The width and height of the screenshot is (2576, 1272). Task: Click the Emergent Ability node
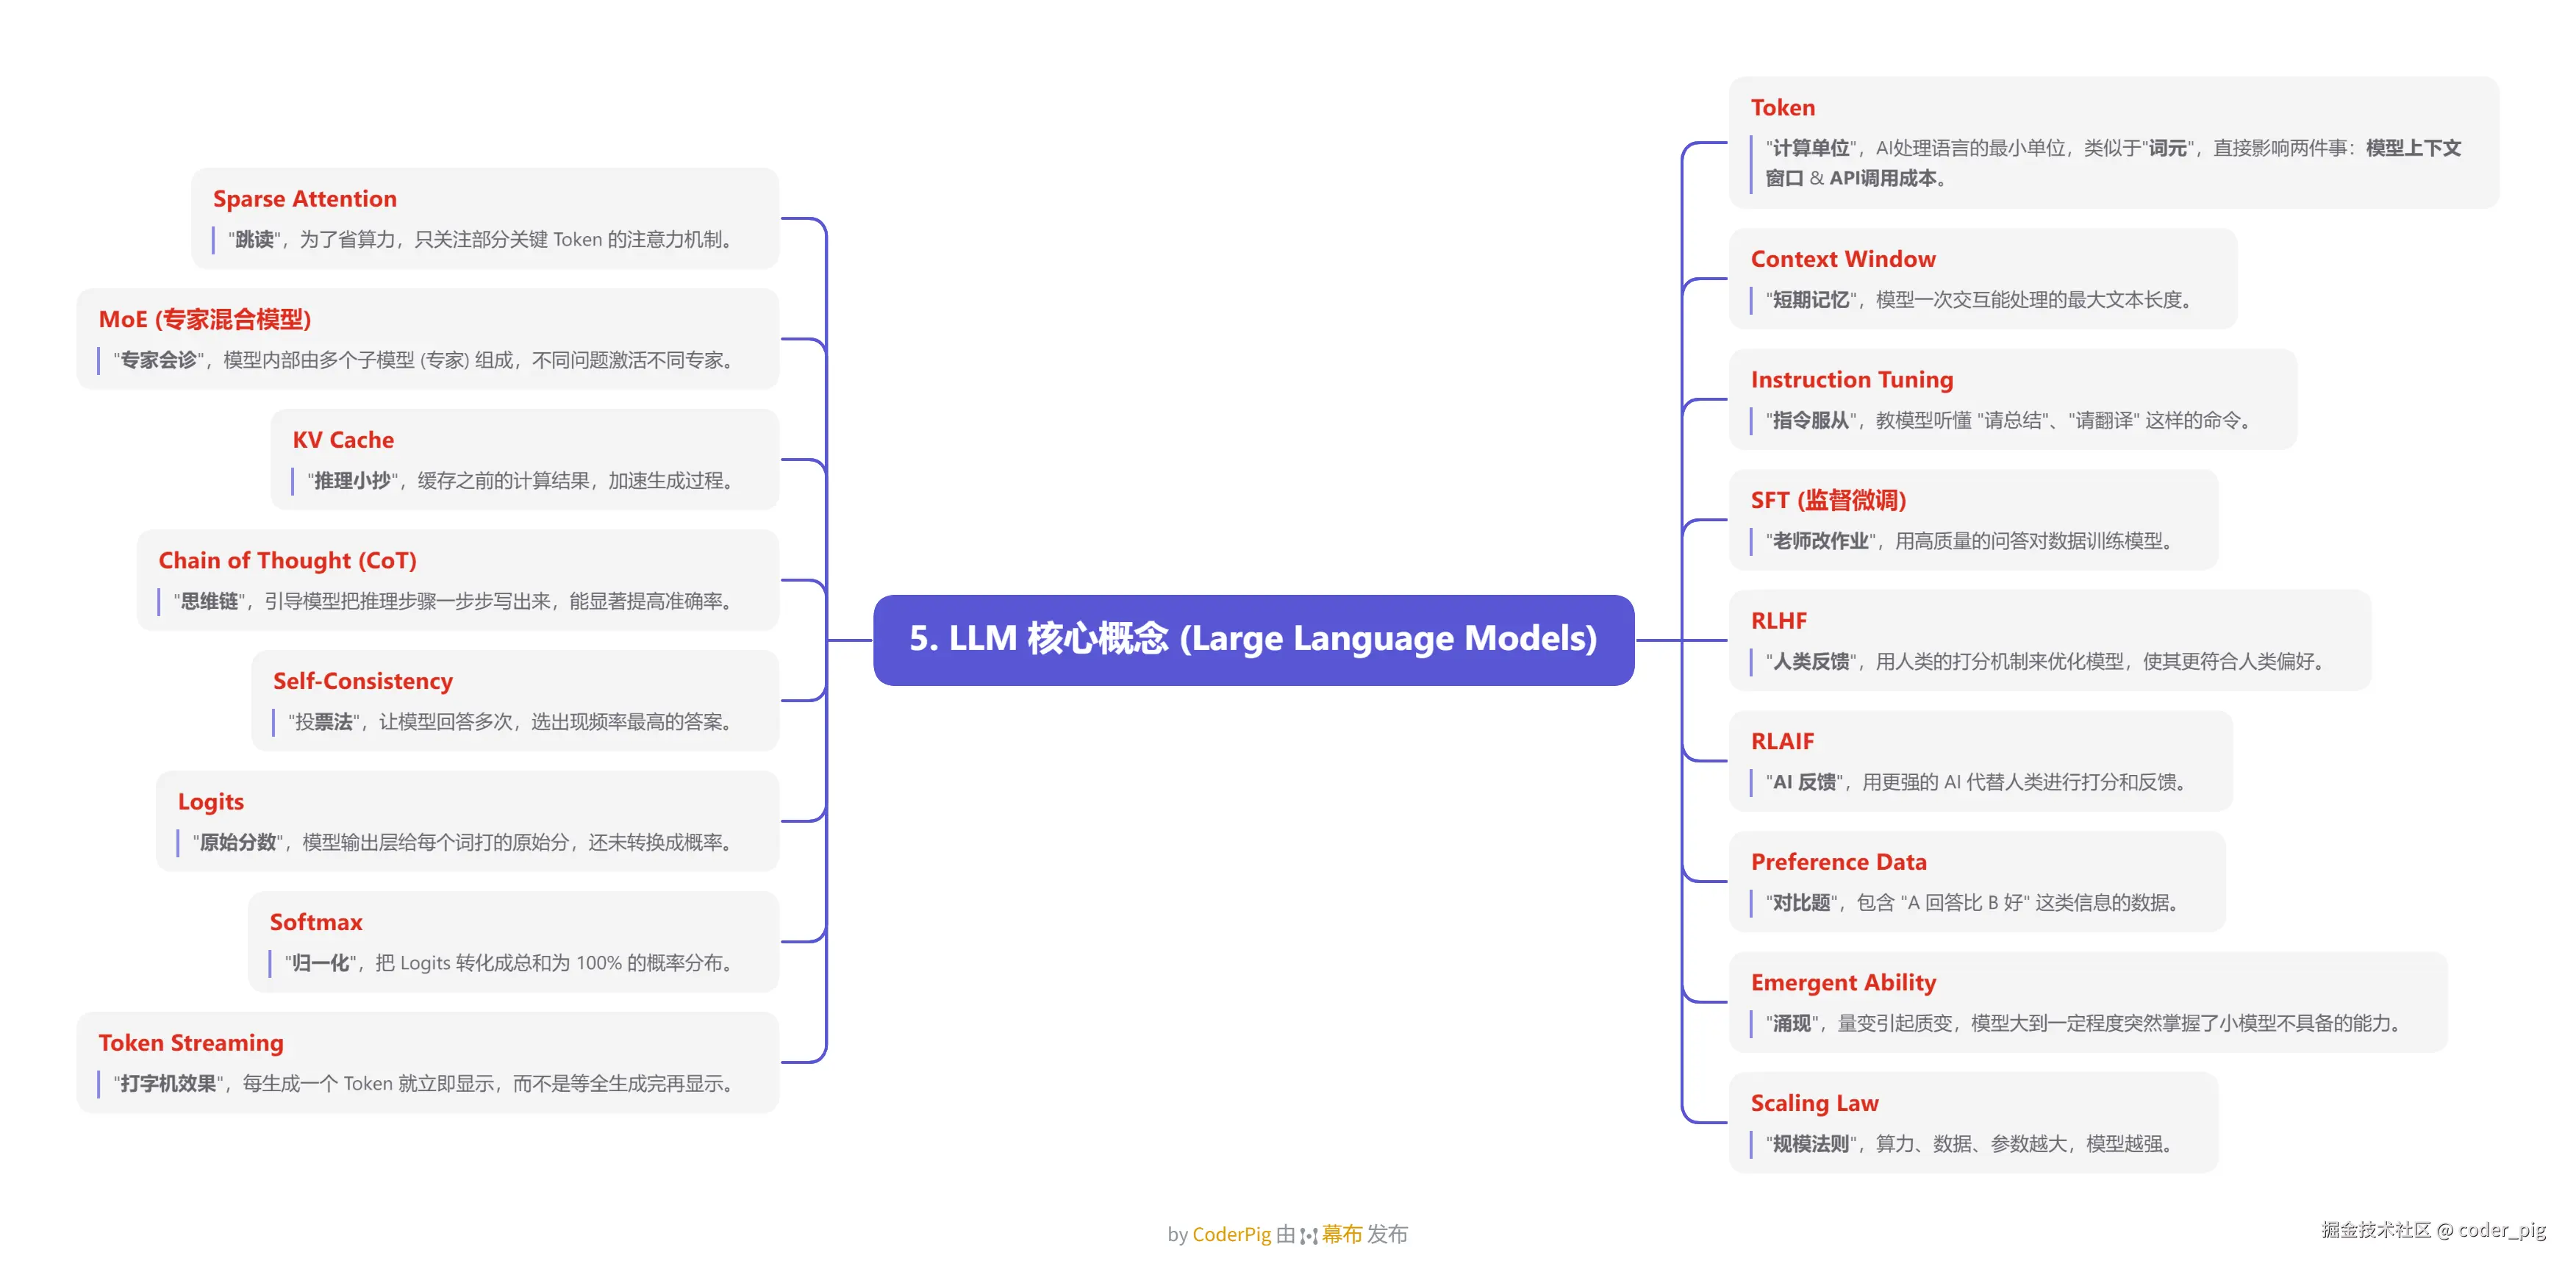1842,983
